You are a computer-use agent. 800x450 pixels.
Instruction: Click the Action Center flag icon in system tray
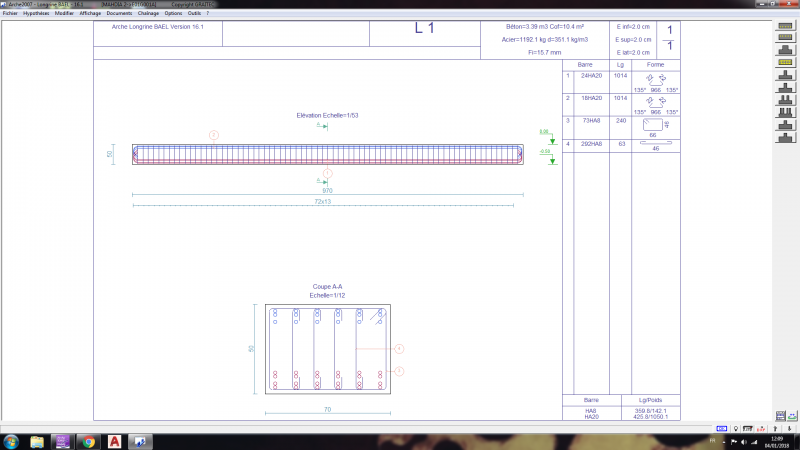point(734,442)
